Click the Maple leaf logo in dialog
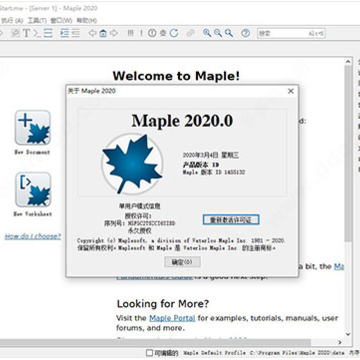 [132, 164]
